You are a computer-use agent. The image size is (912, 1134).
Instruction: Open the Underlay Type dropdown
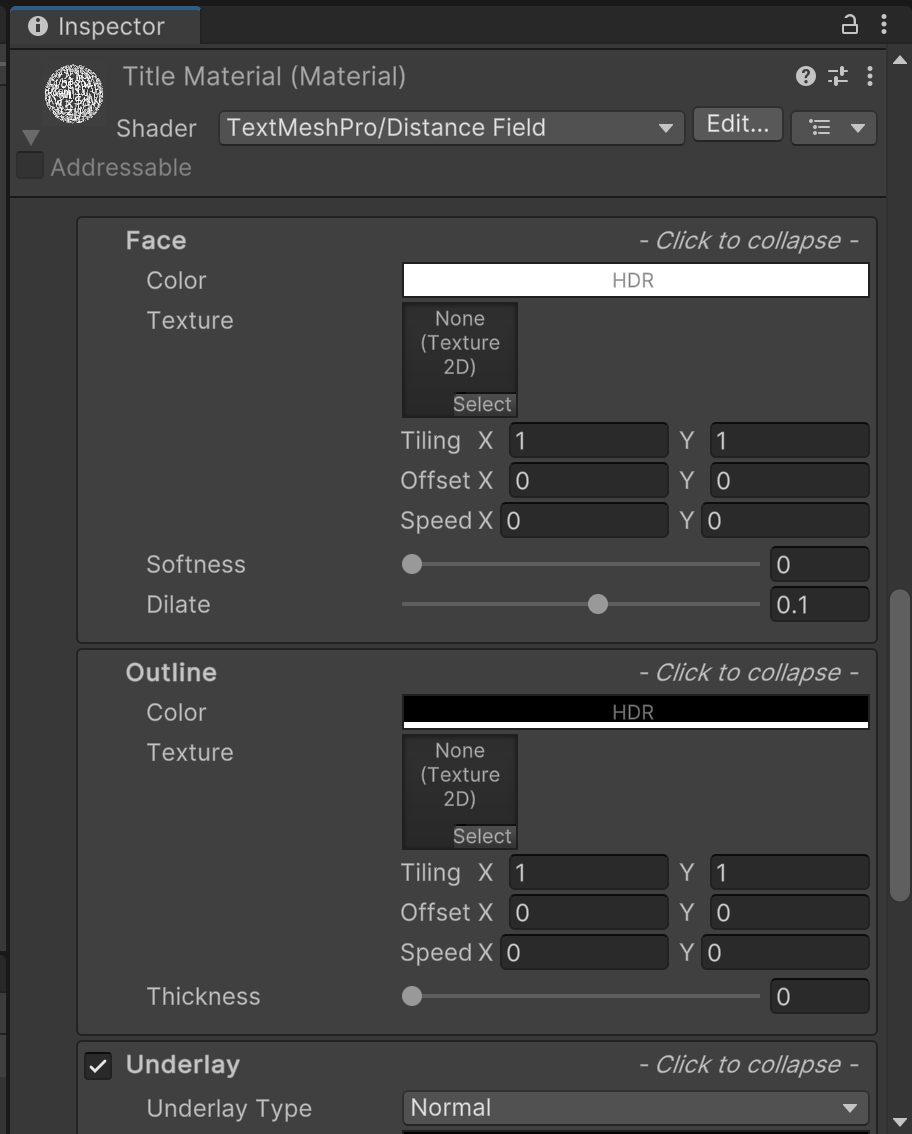pos(634,1108)
